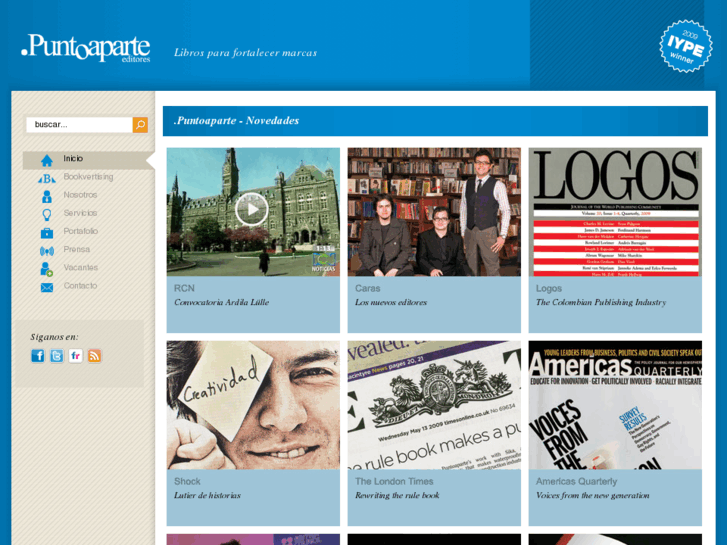Open the Prensa menu item
727x545 pixels.
77,249
